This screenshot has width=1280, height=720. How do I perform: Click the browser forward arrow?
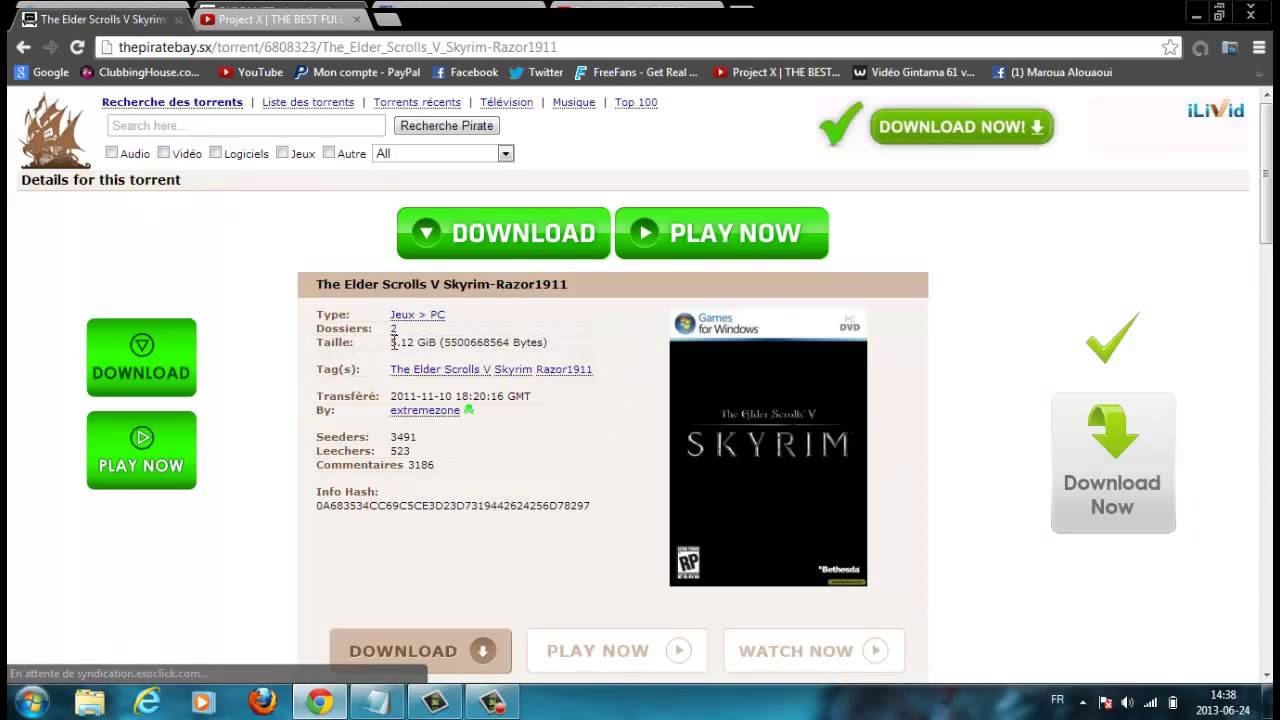pyautogui.click(x=50, y=47)
